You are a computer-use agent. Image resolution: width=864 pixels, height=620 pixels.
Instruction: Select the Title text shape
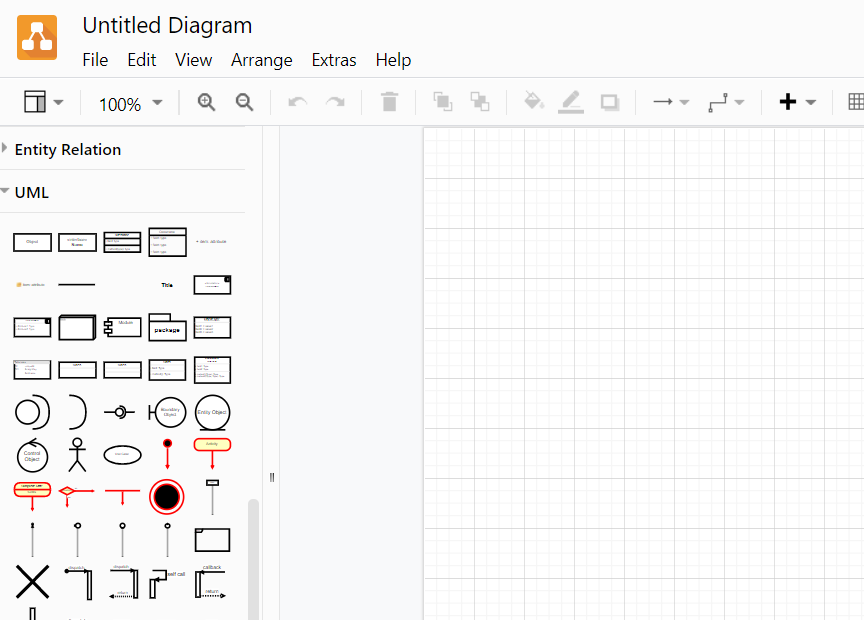coord(167,285)
